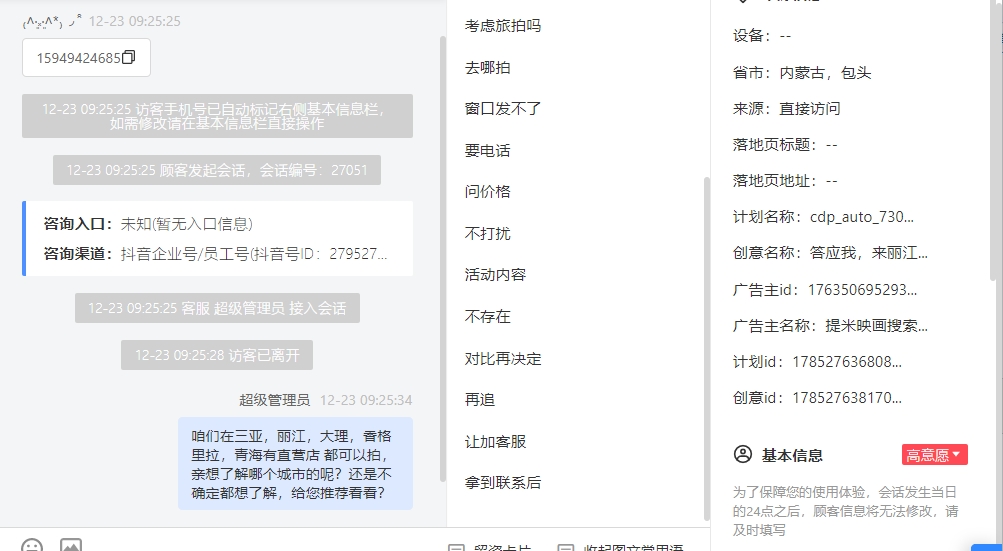
Task: Click the notice 访客手机号已自动标记右侧基本信息栏
Action: point(217,116)
